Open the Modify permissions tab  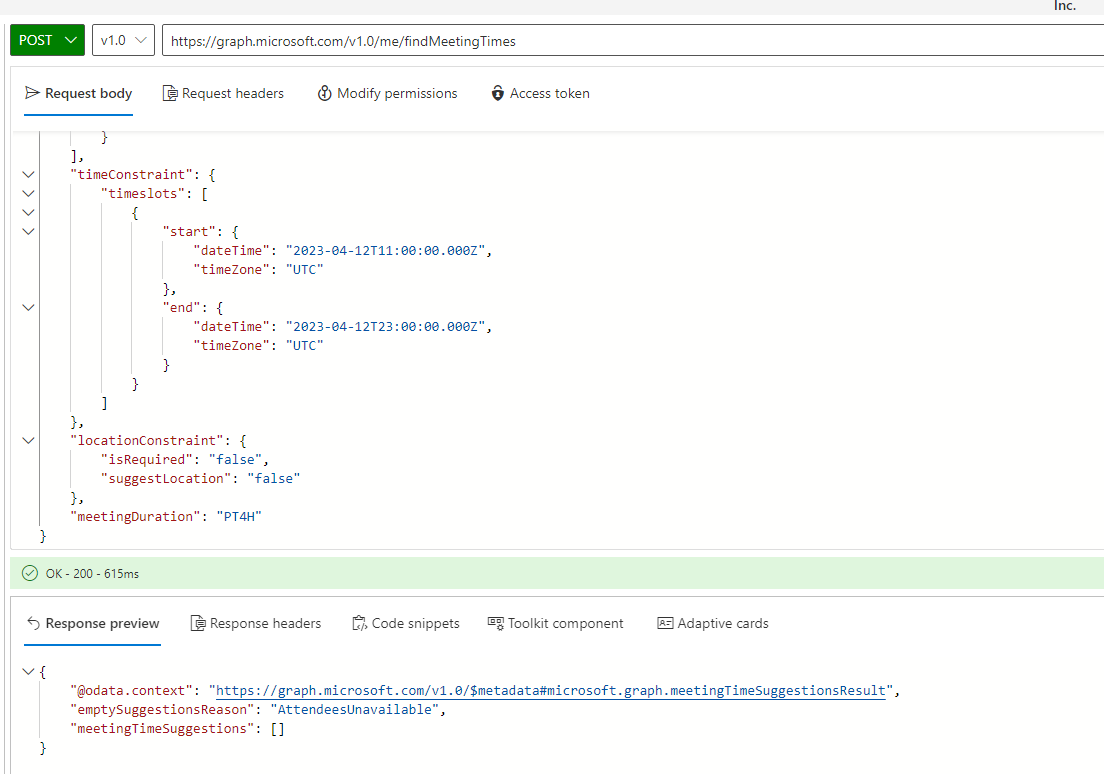tap(387, 93)
